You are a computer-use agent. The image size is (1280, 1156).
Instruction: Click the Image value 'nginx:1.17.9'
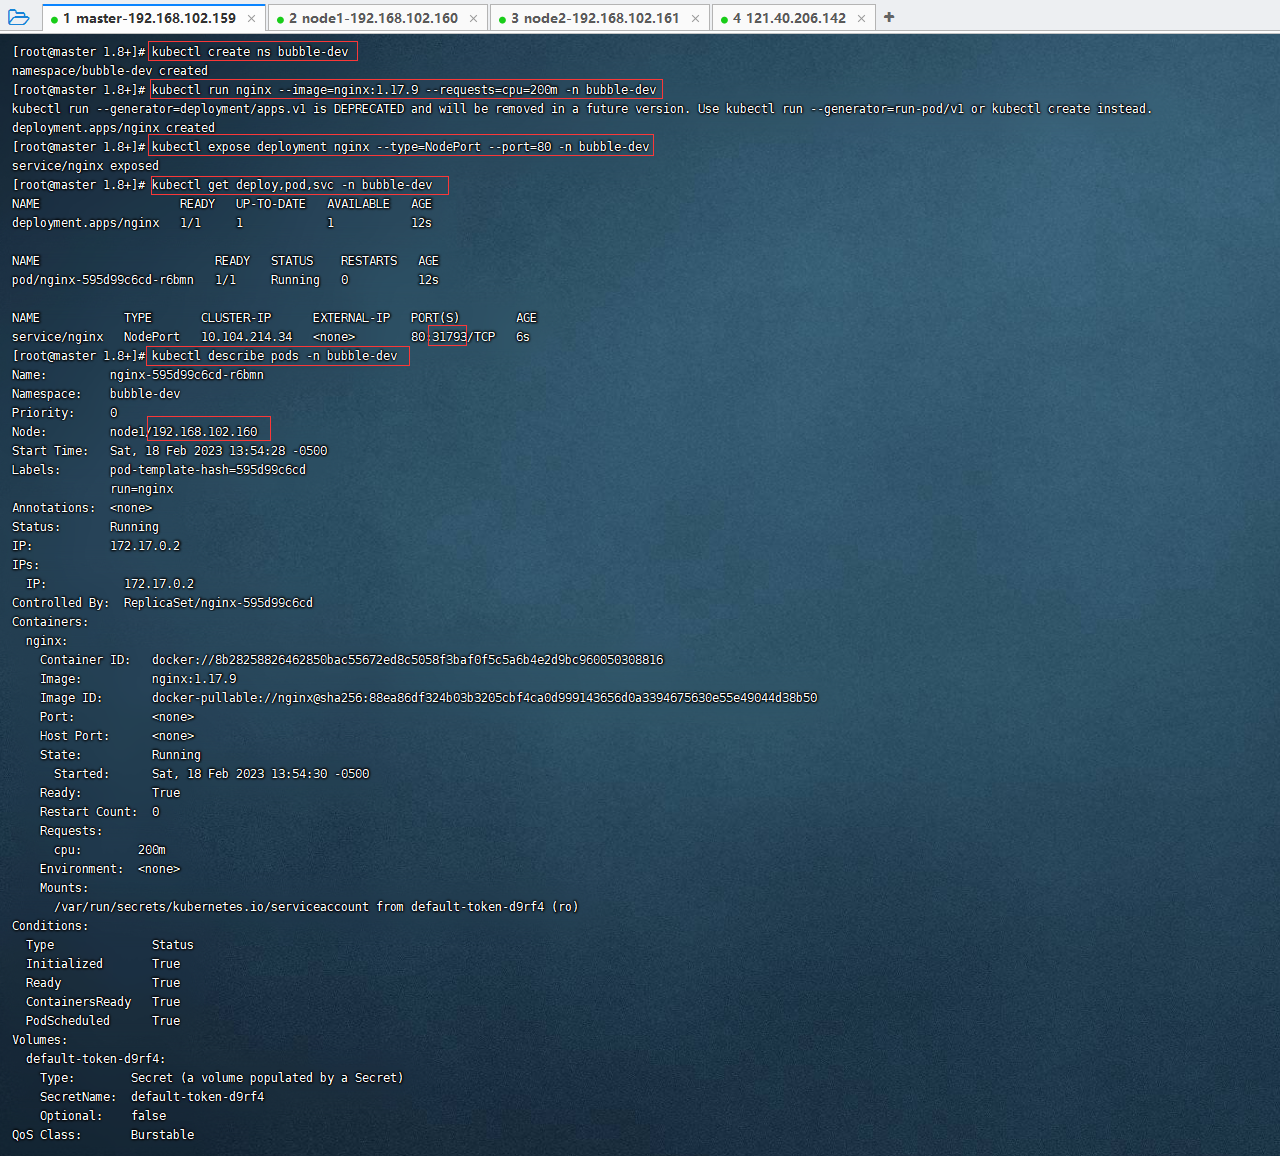[194, 679]
